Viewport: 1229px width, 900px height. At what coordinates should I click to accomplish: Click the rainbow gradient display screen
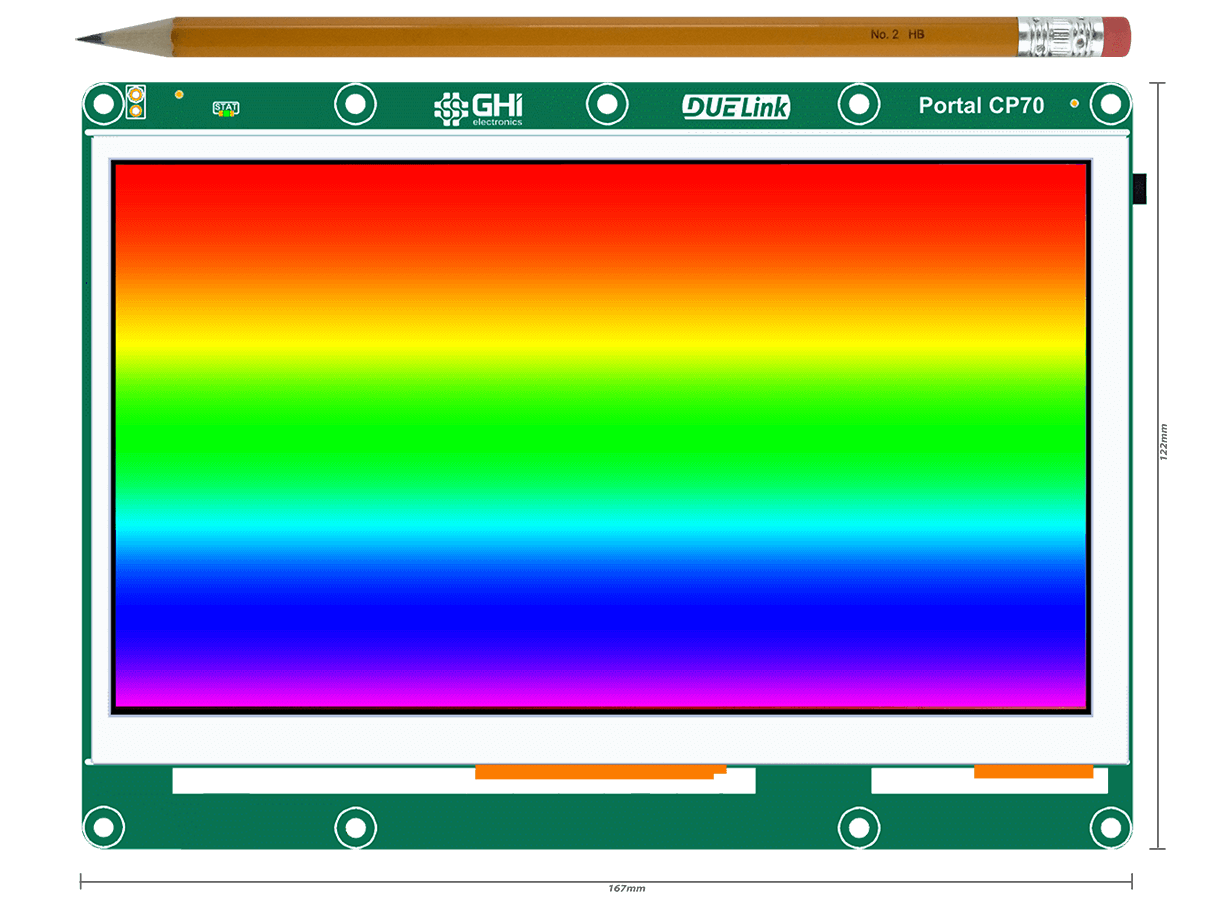[x=601, y=435]
